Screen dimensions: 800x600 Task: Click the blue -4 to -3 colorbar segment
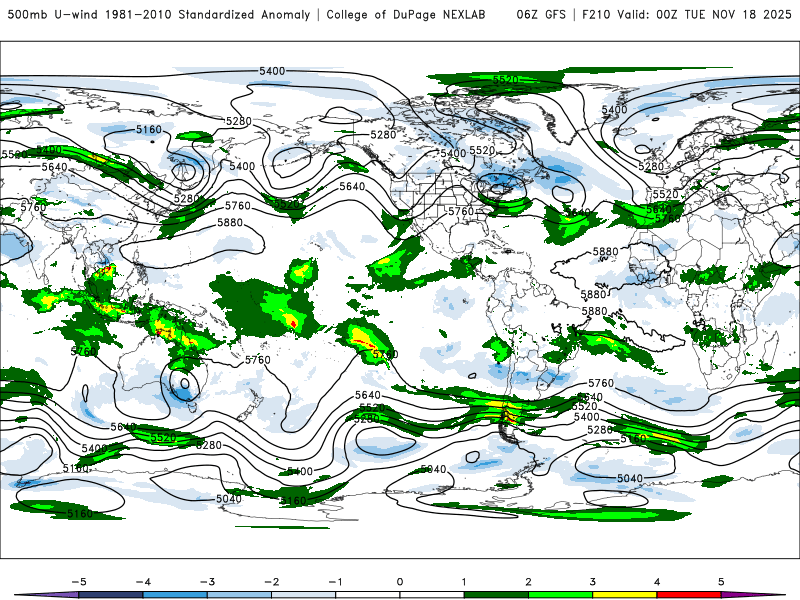[175, 595]
